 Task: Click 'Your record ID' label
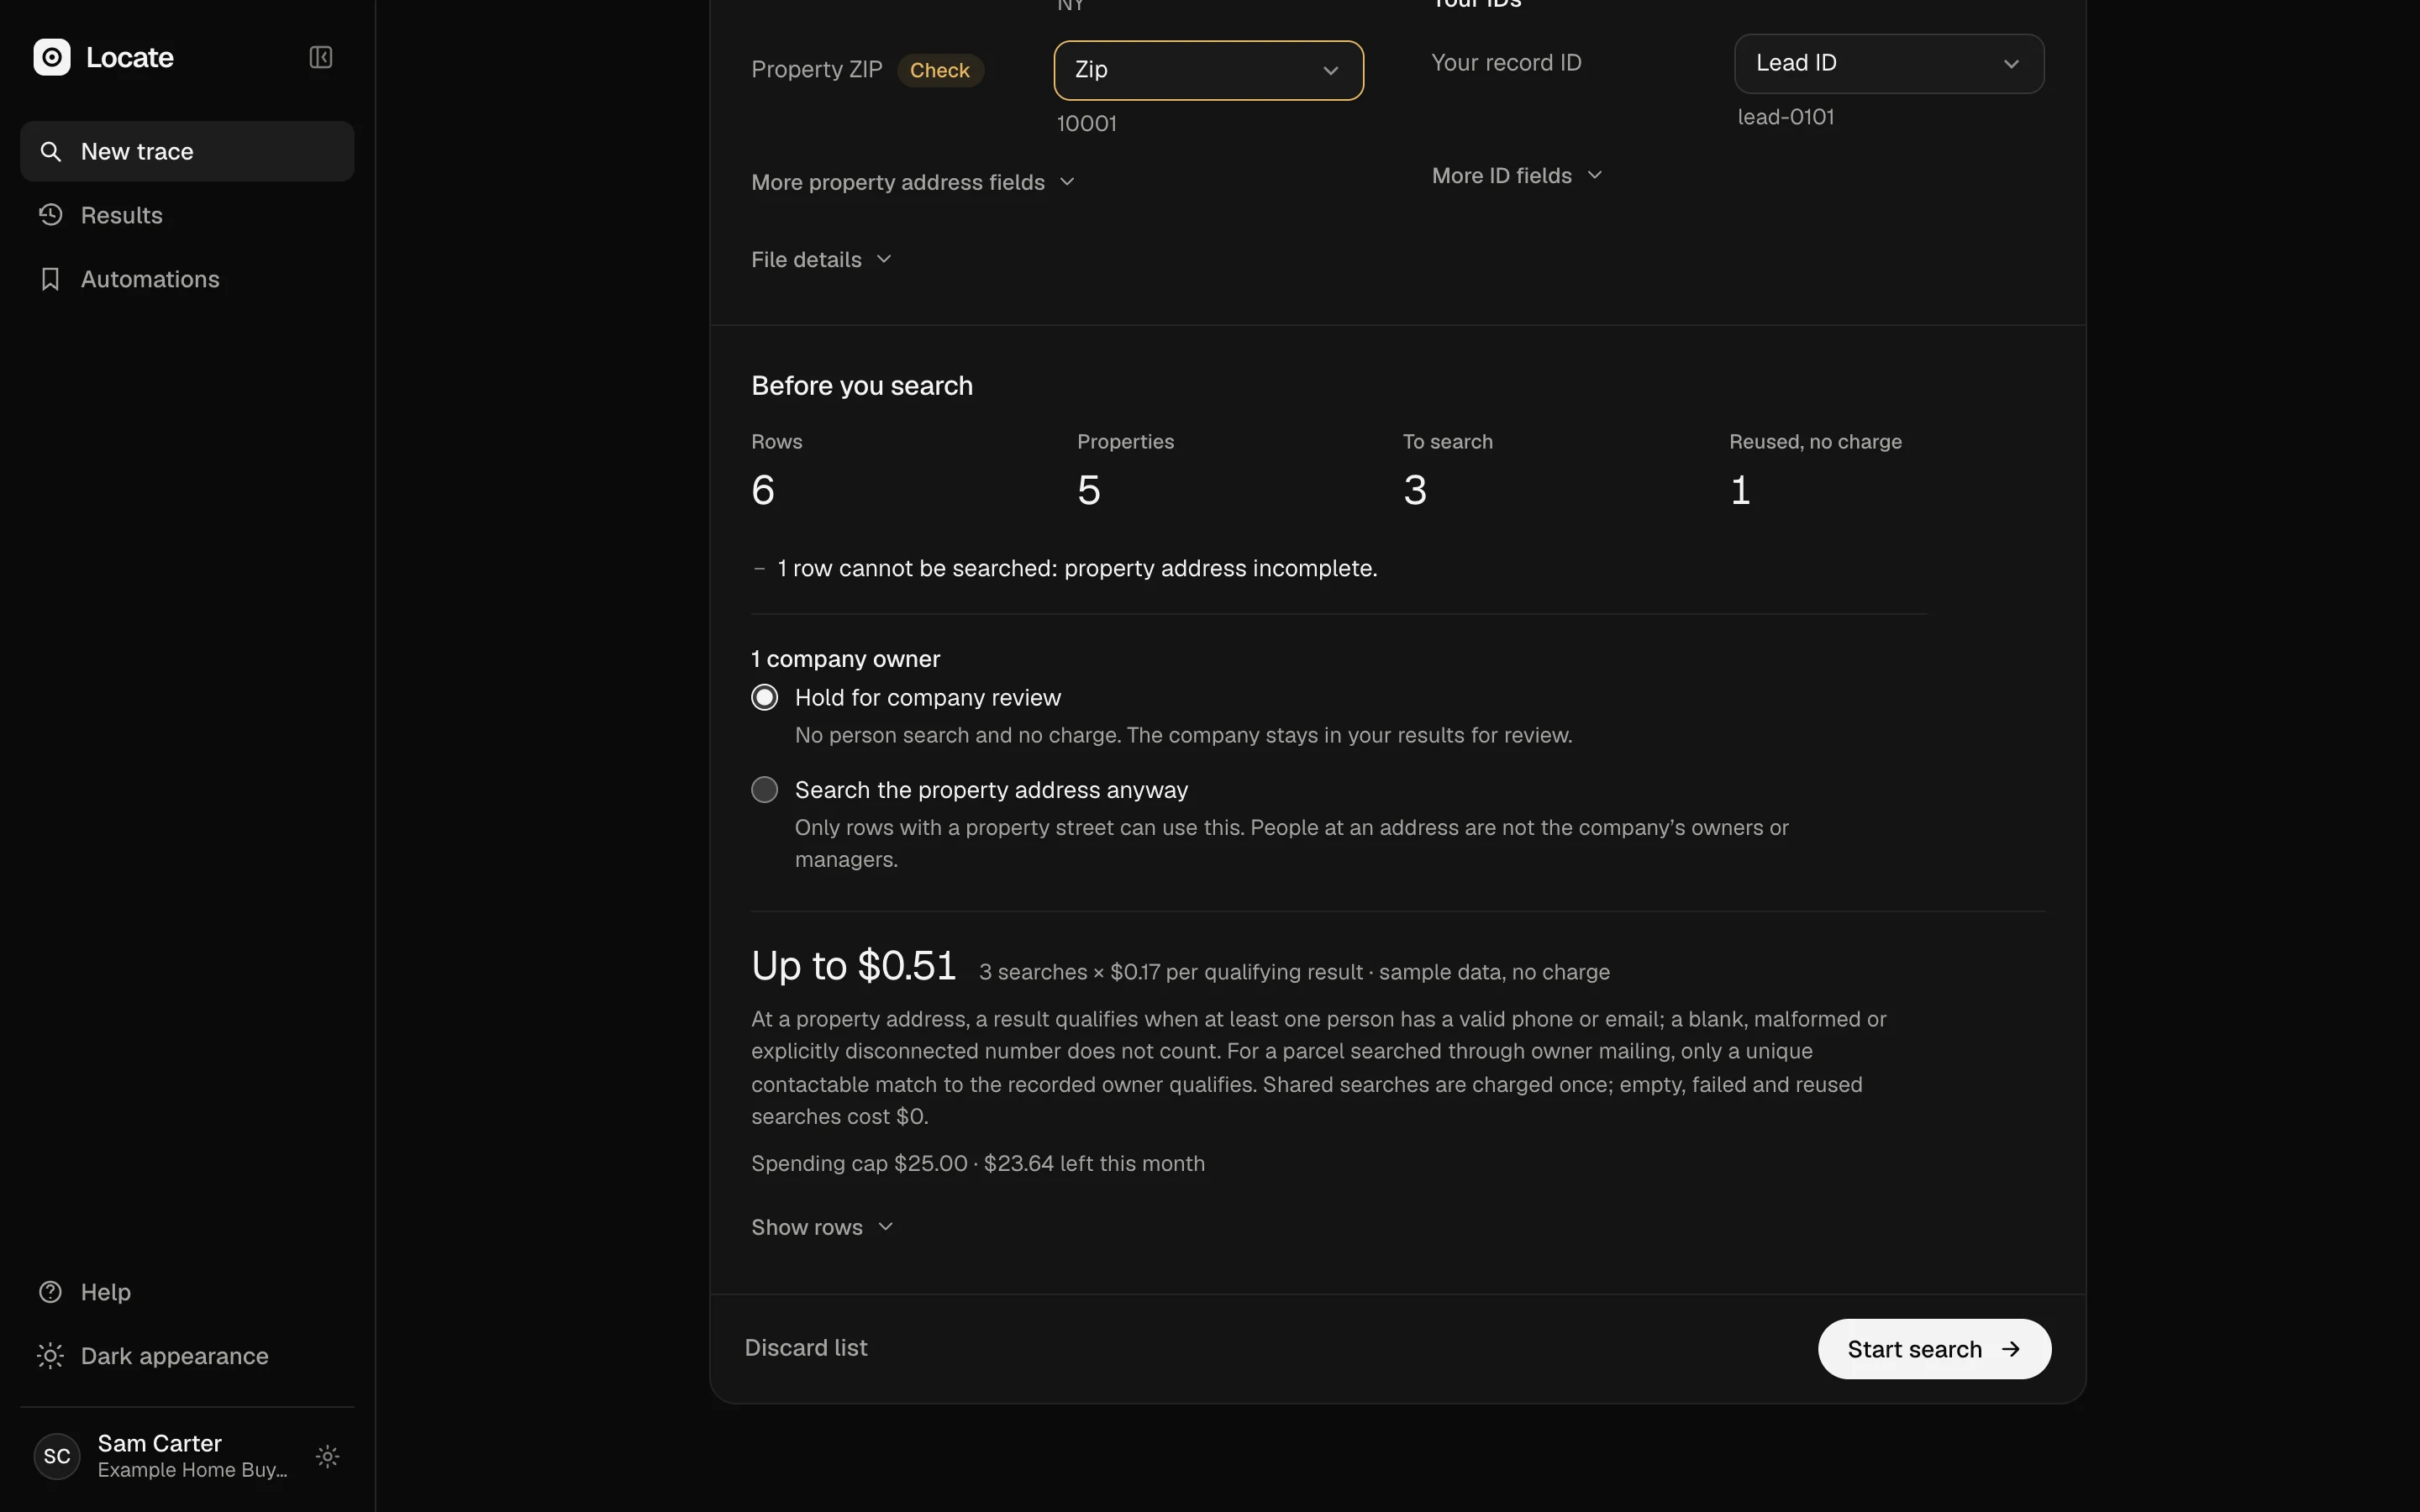(1506, 63)
